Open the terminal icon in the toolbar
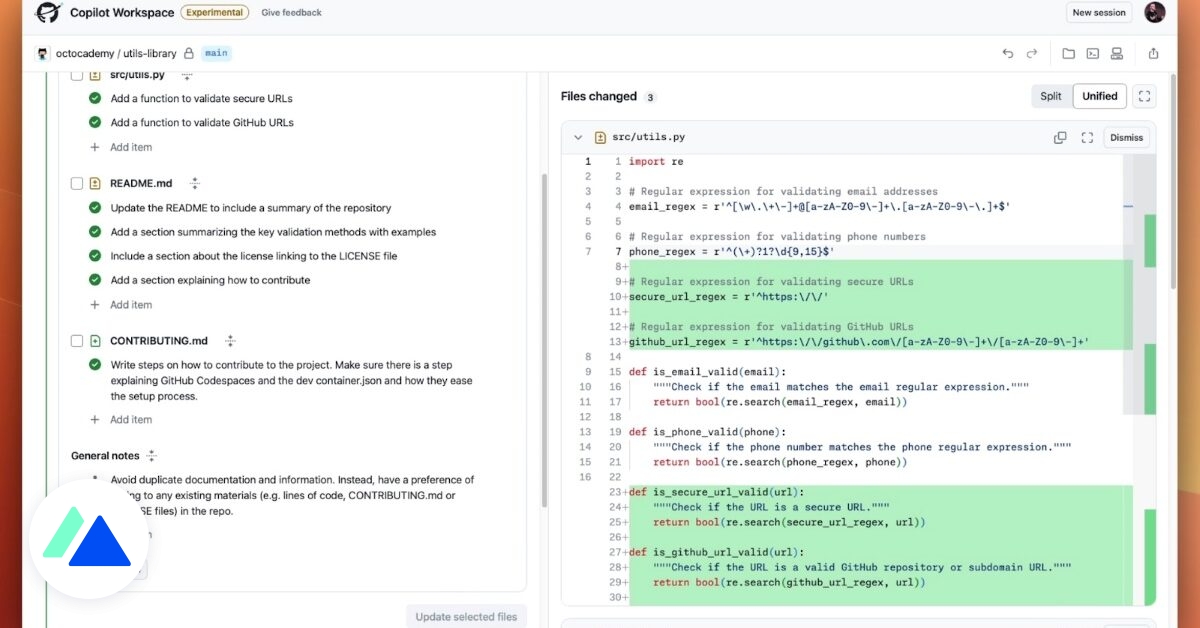 (x=1092, y=53)
